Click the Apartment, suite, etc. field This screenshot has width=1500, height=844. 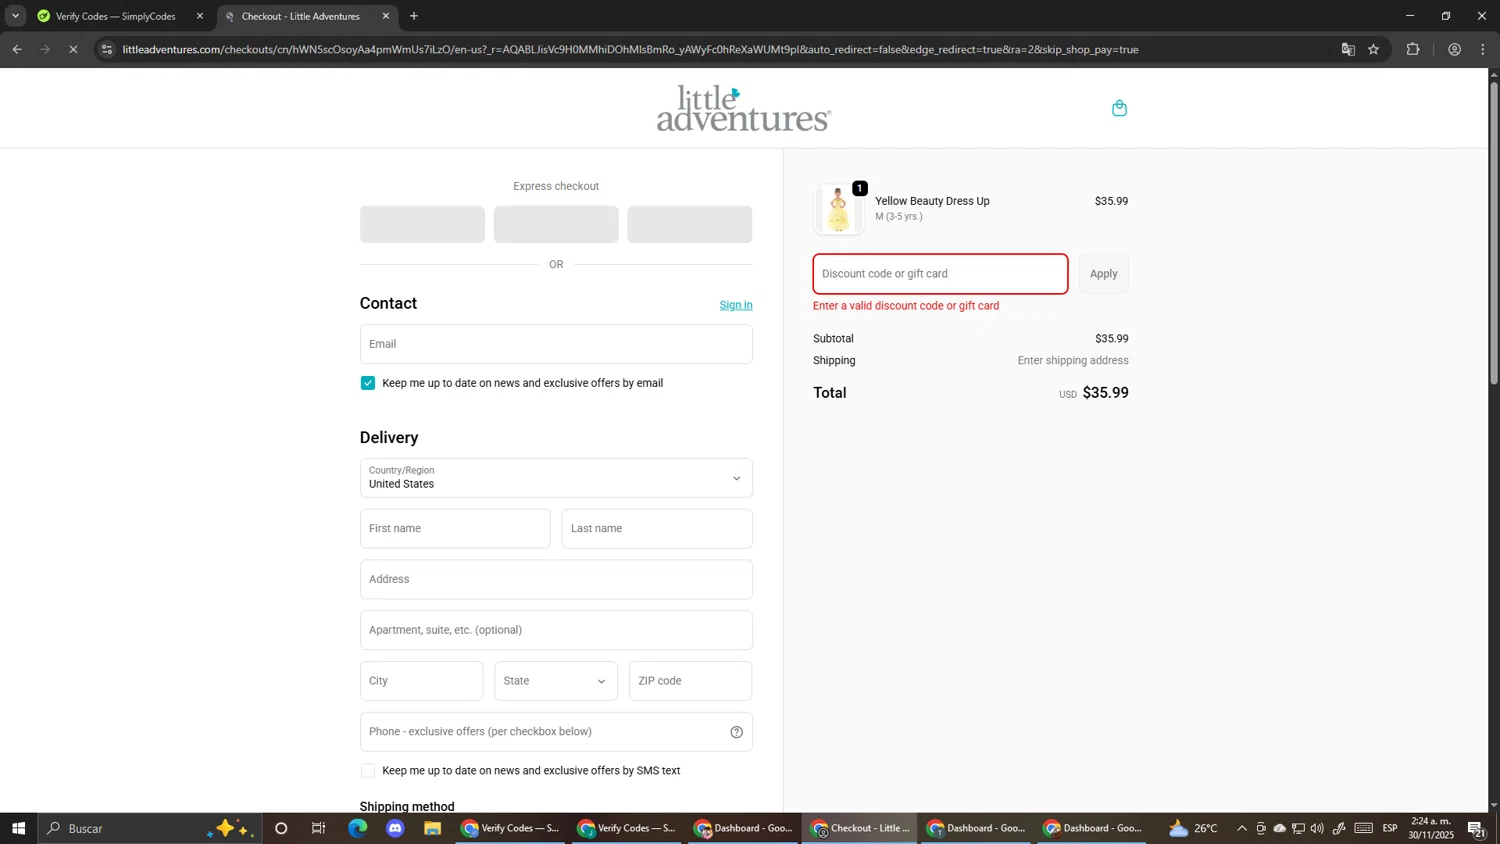556,631
